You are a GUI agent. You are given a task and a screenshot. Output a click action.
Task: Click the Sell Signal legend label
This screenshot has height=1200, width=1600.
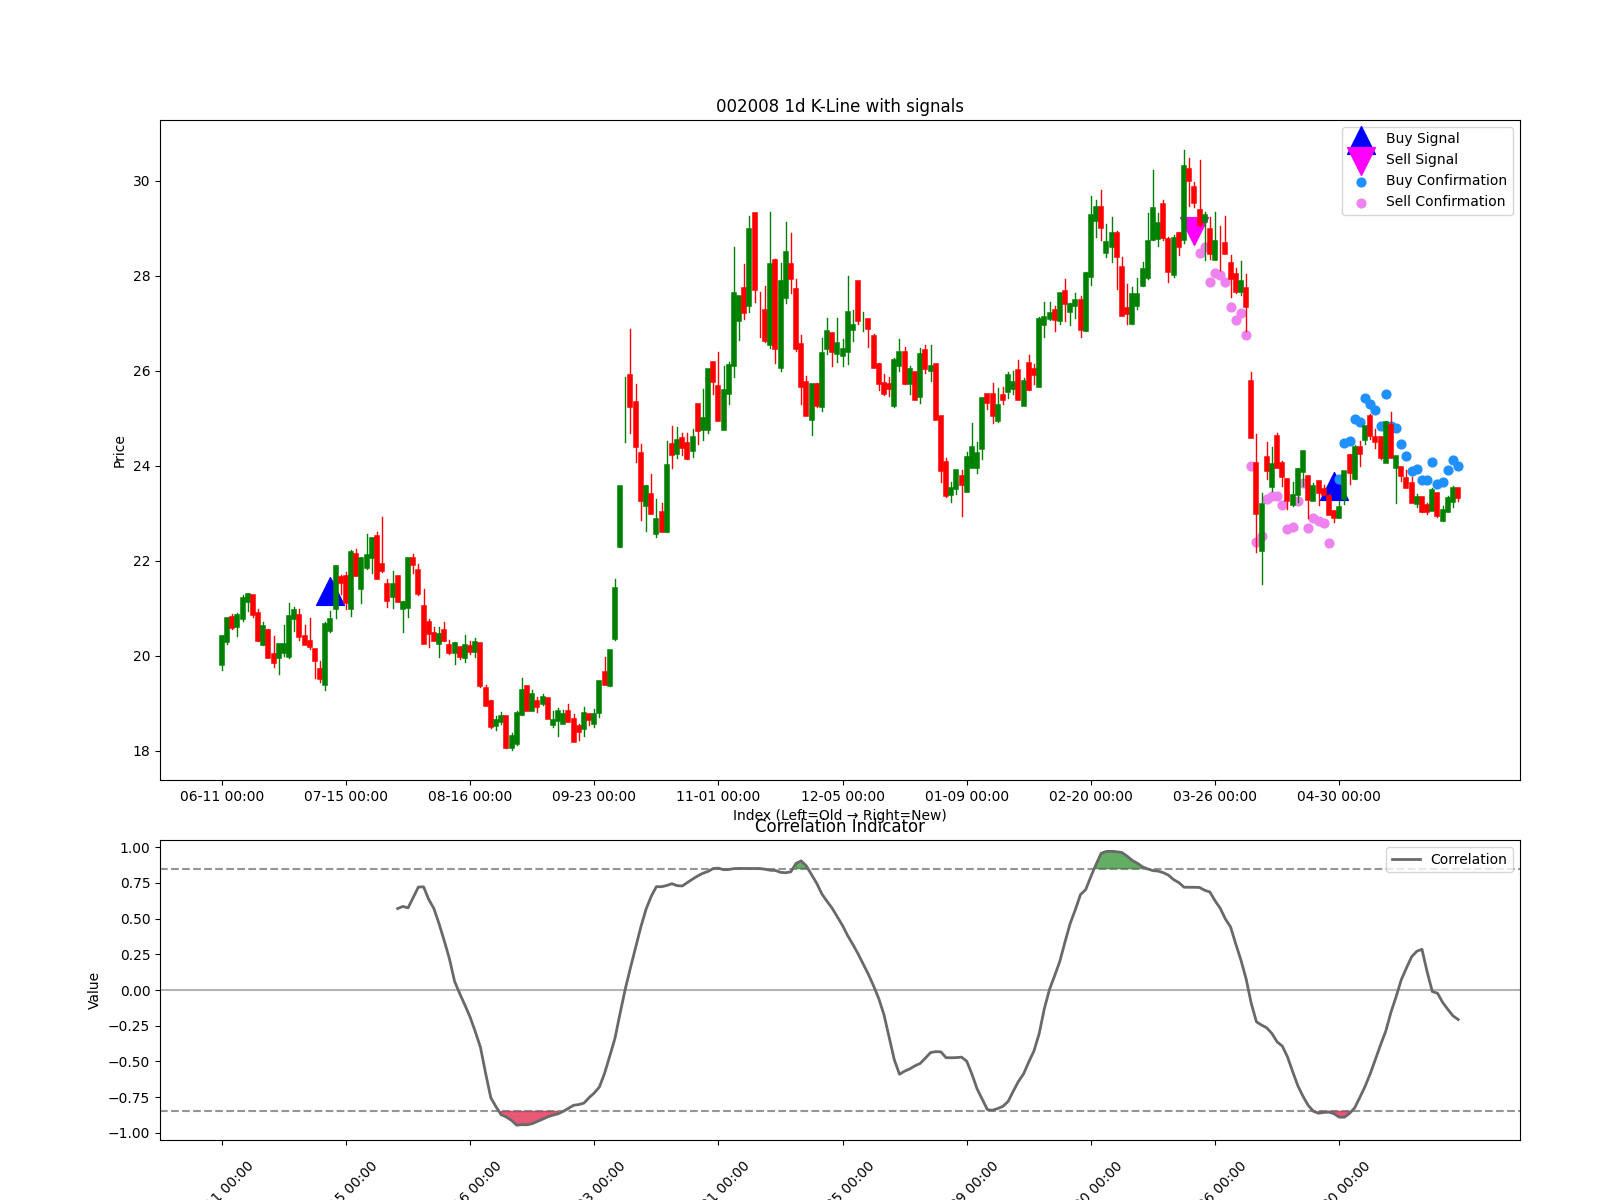pyautogui.click(x=1421, y=159)
